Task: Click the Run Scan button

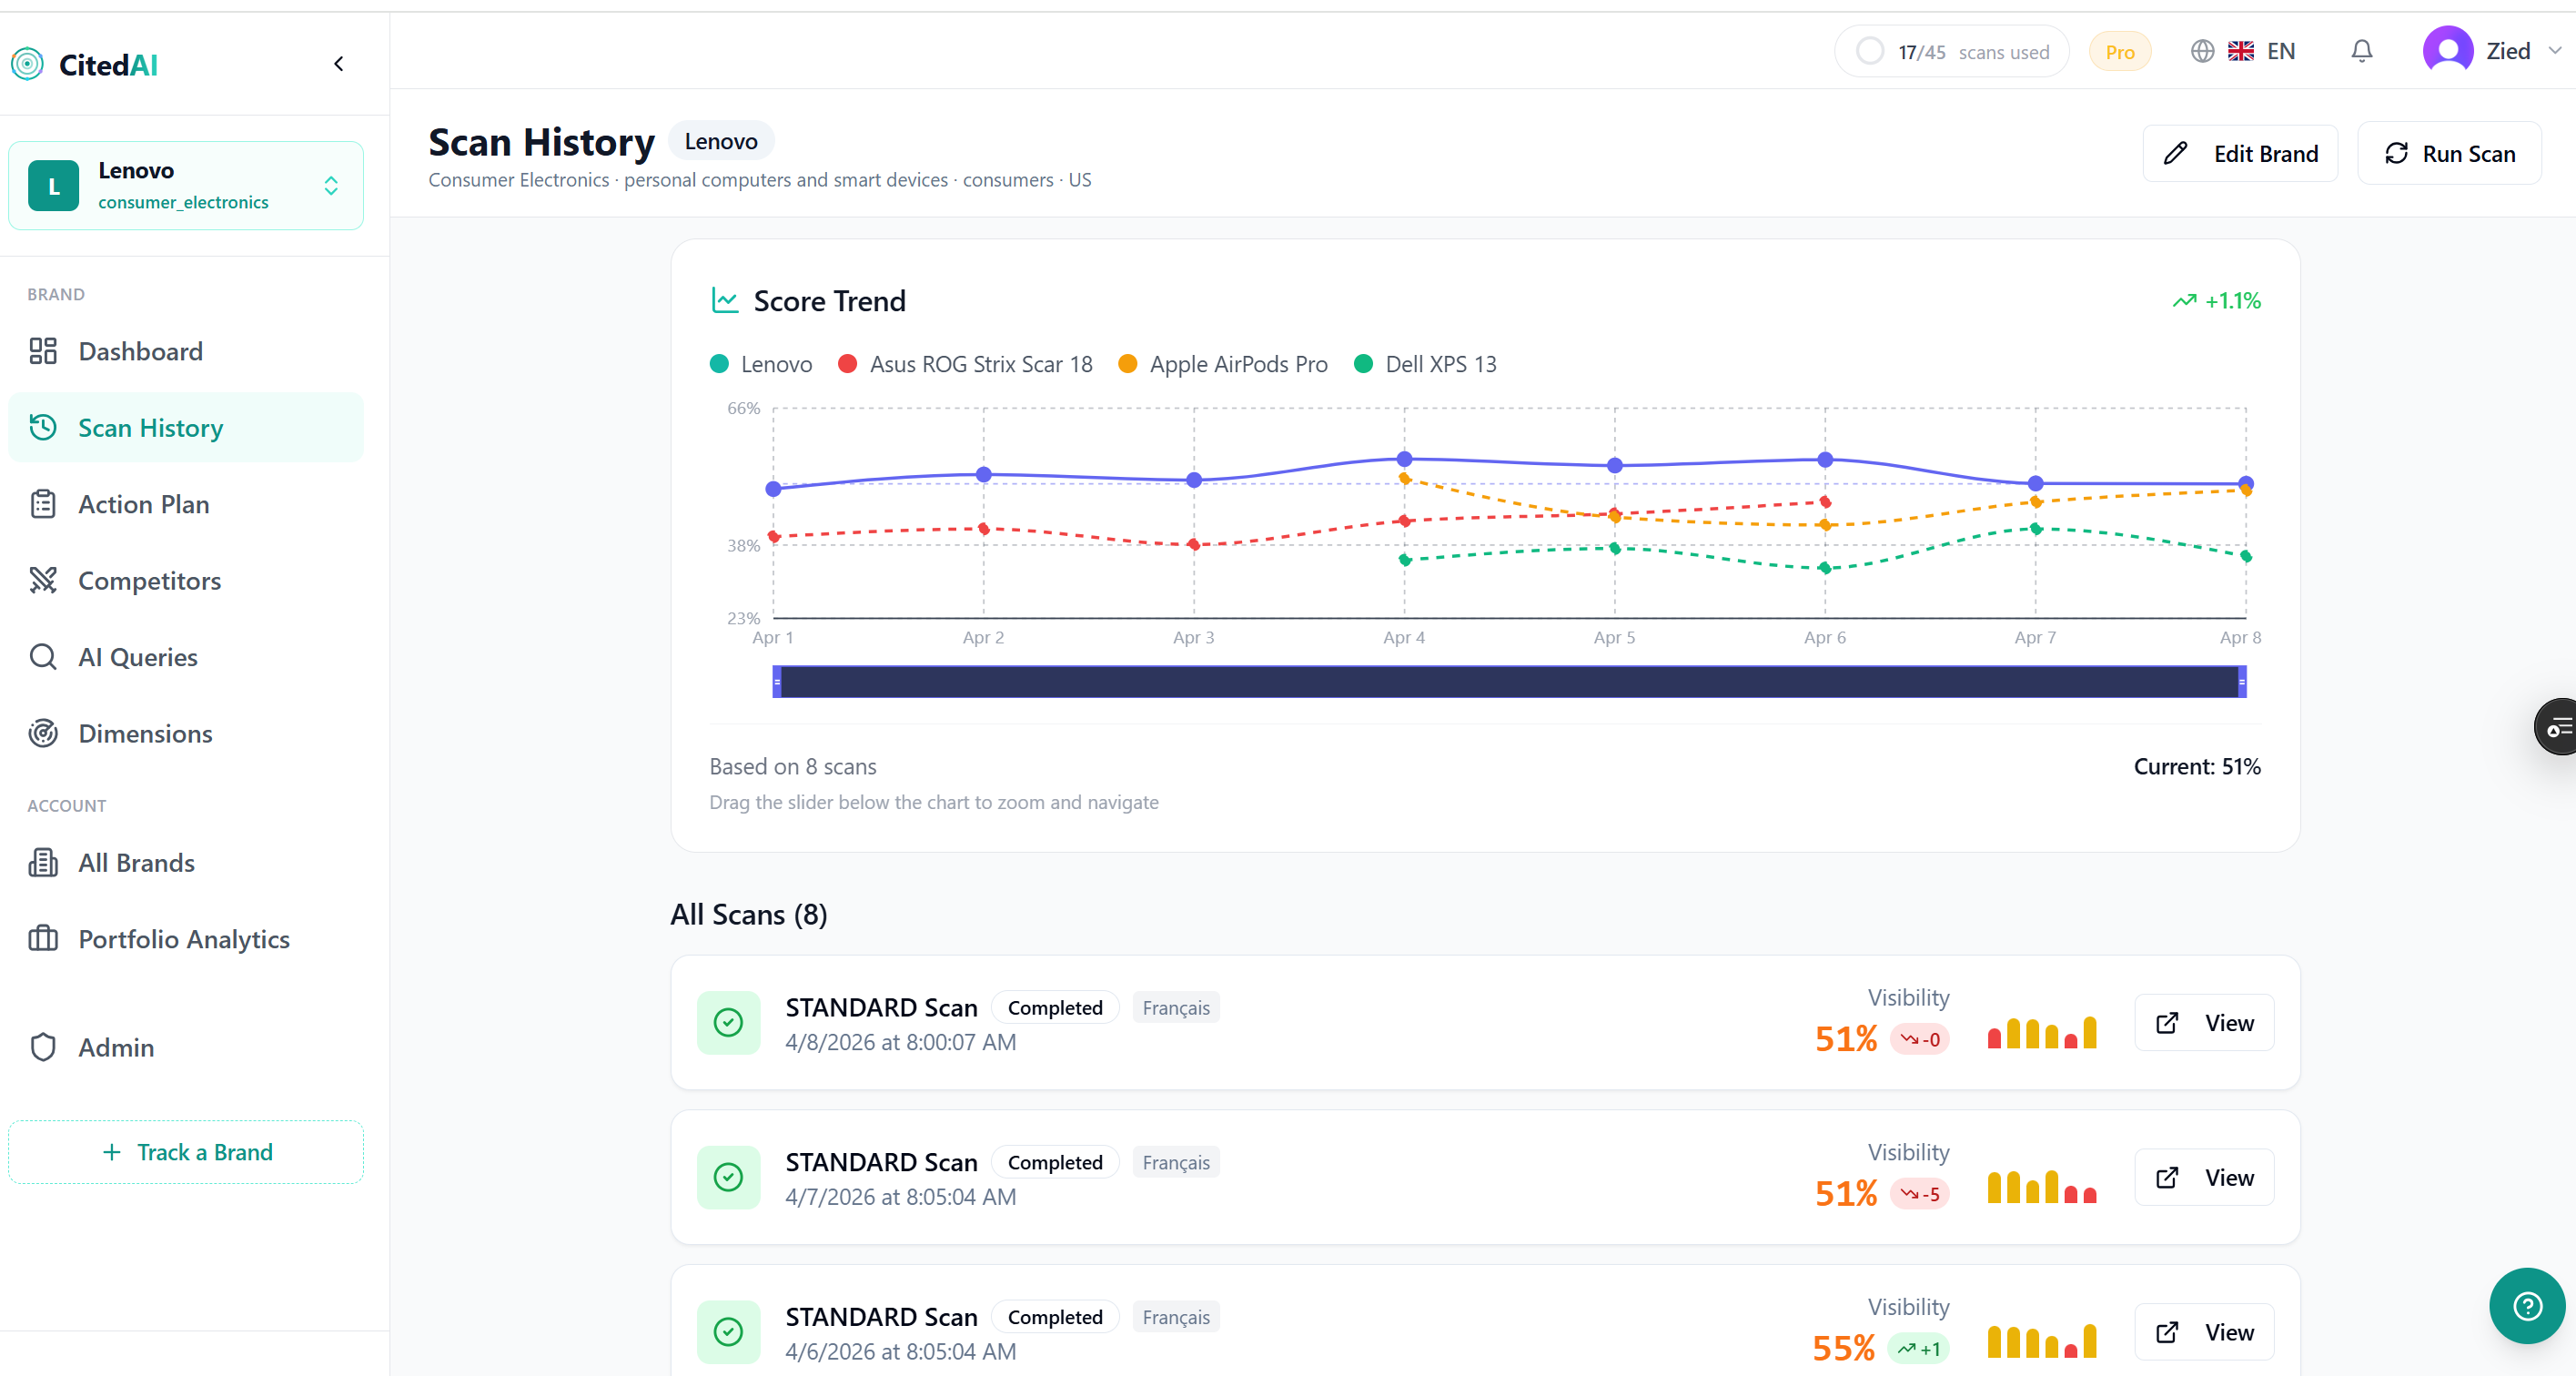Action: [2449, 154]
